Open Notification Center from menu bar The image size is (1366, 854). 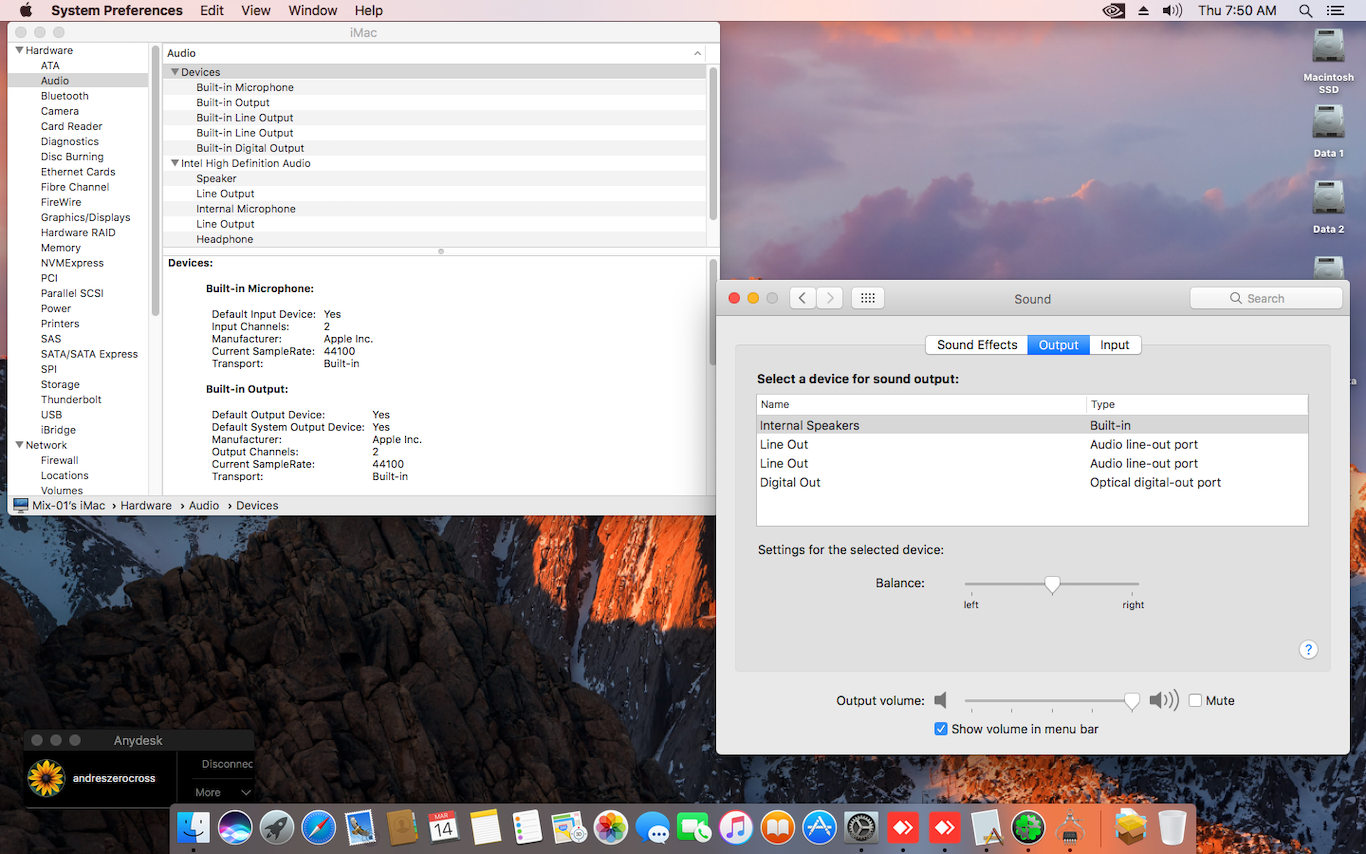click(x=1335, y=10)
